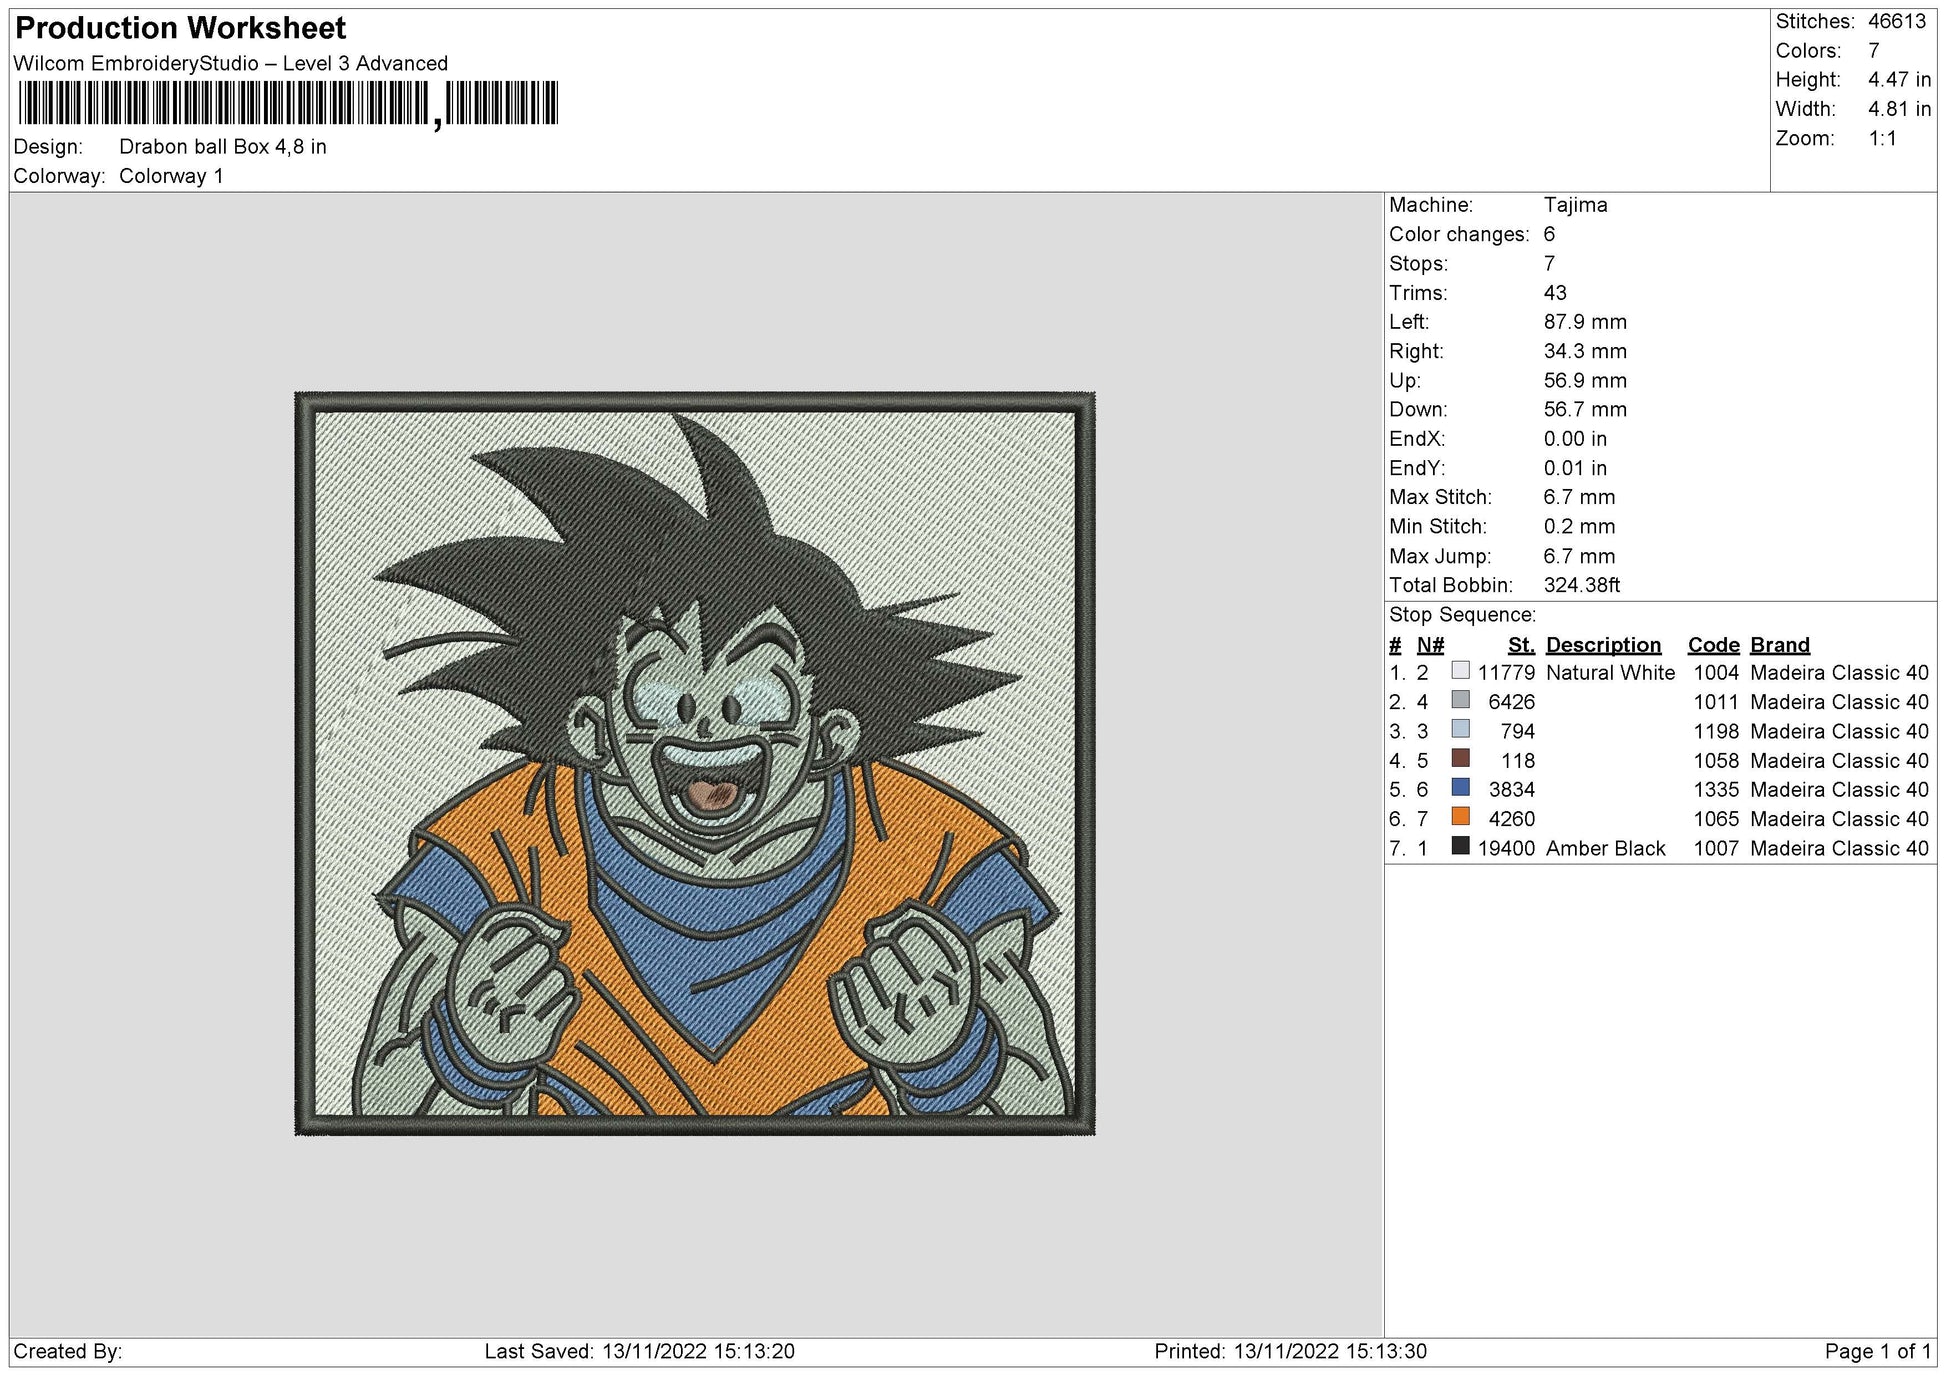
Task: Click the 'St.' column header
Action: [x=1521, y=645]
